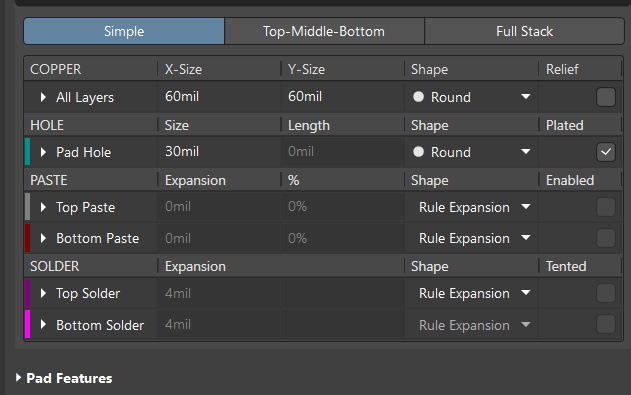631x395 pixels.
Task: Expand the All Layers row arrow
Action: (43, 97)
